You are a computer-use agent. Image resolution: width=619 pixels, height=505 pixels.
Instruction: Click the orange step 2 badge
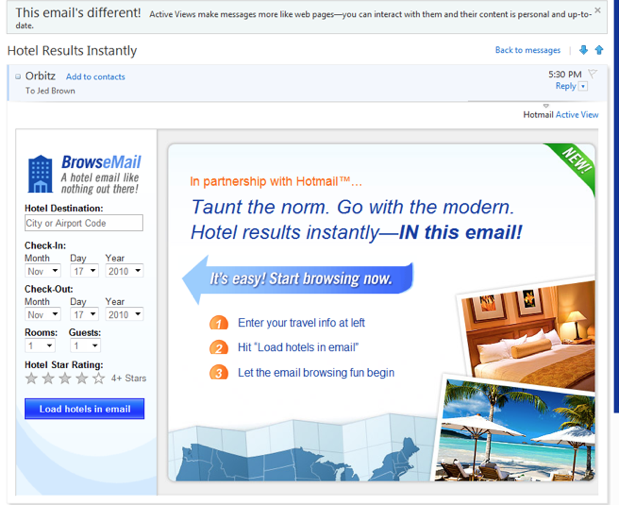point(219,347)
